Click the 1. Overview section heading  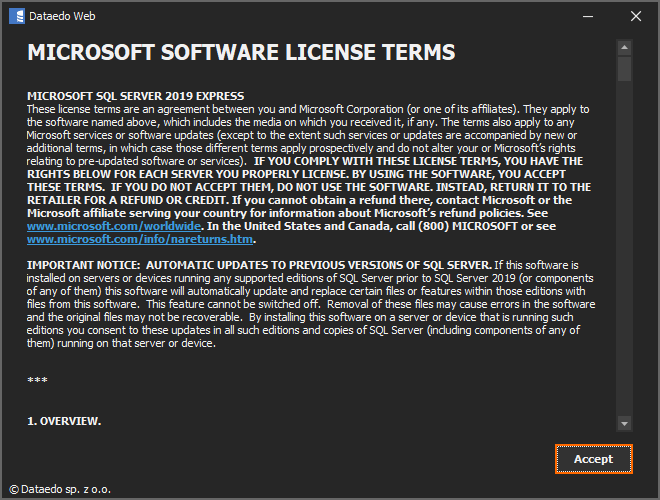64,421
